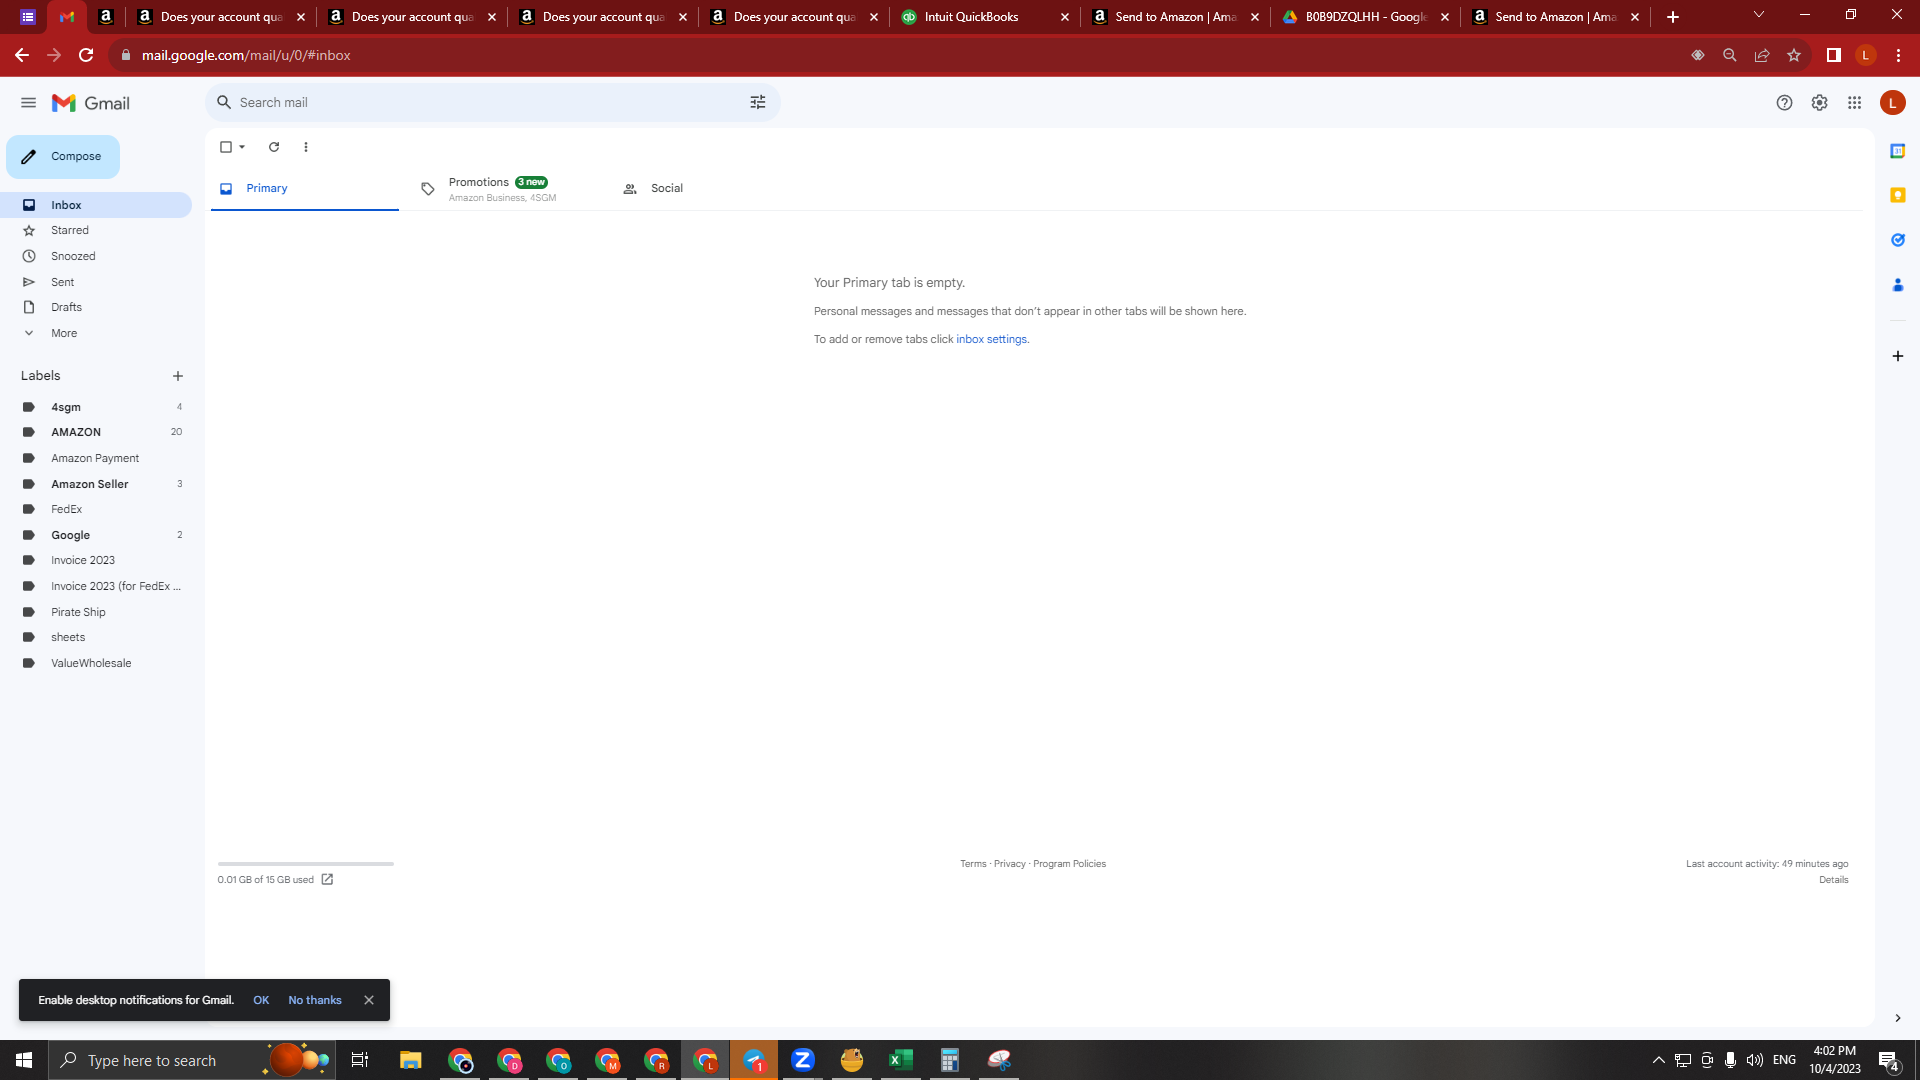The image size is (1920, 1080).
Task: View account activity Details
Action: (1833, 880)
